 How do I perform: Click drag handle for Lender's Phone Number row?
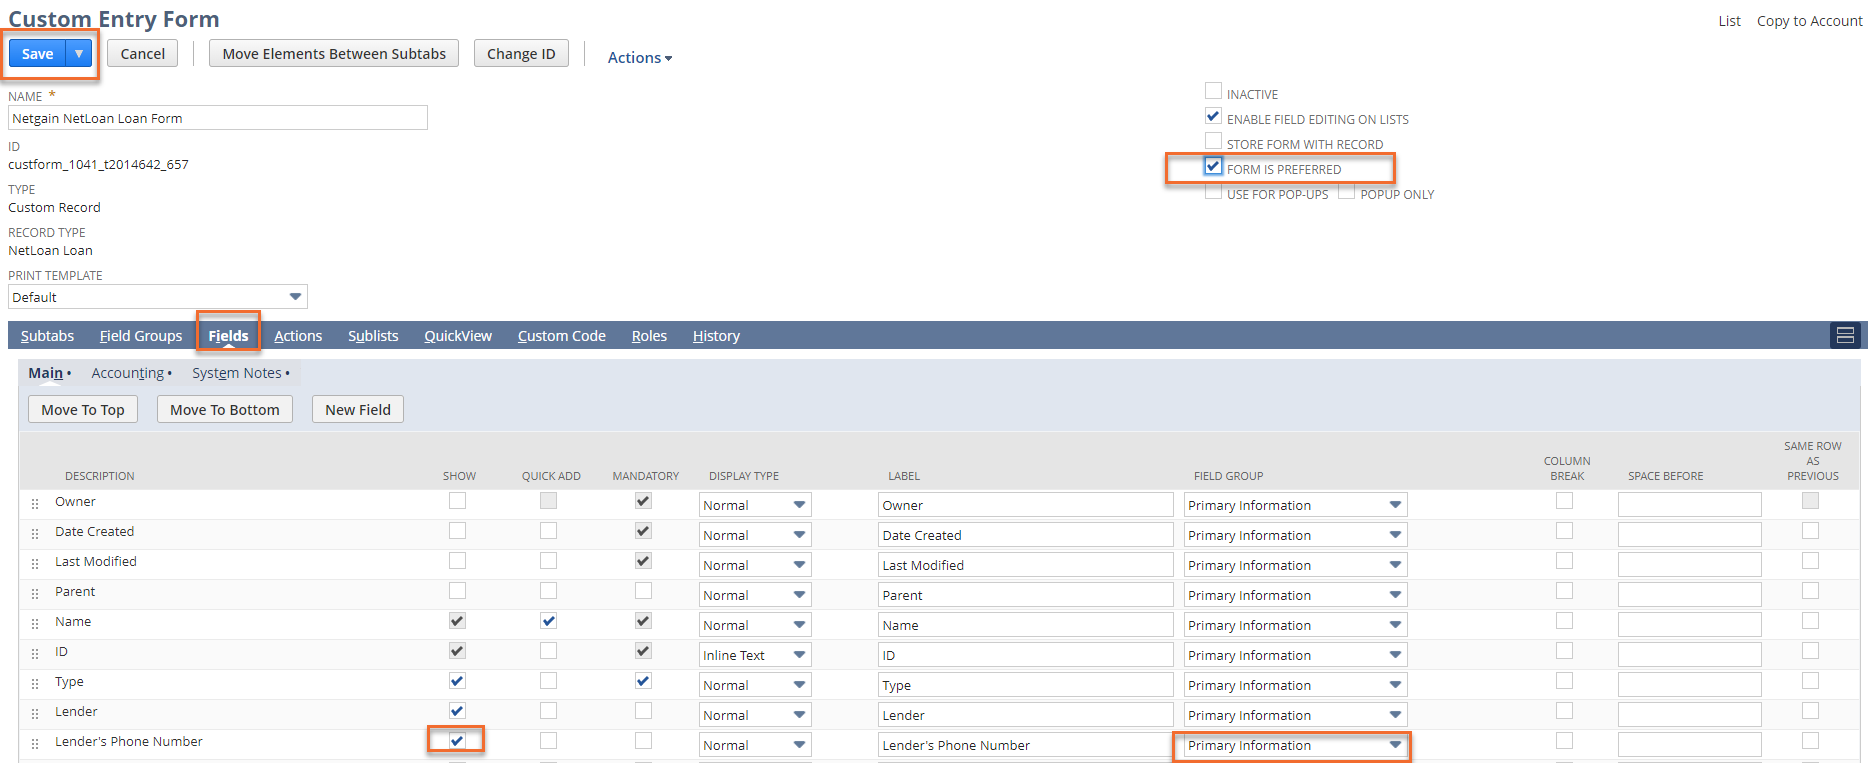(35, 744)
